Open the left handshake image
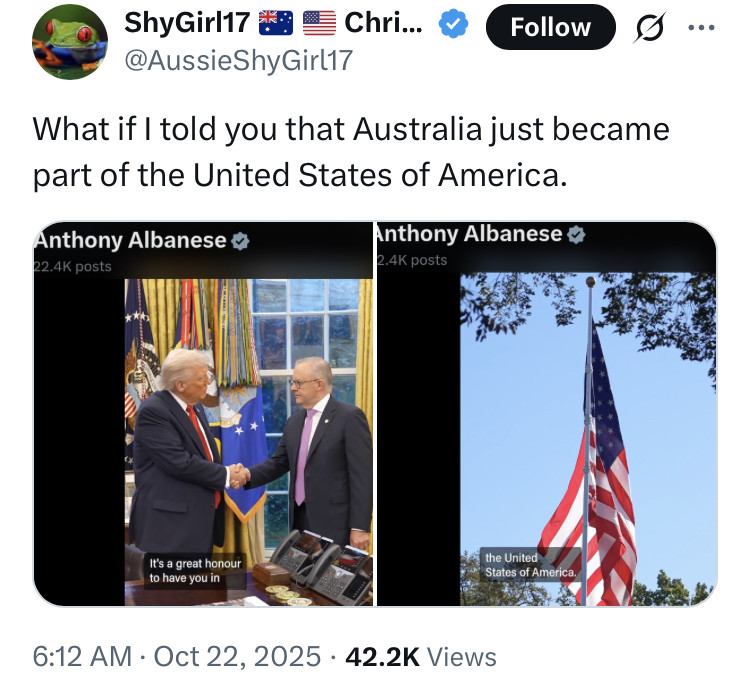Viewport: 750px width, 700px height. click(x=203, y=414)
